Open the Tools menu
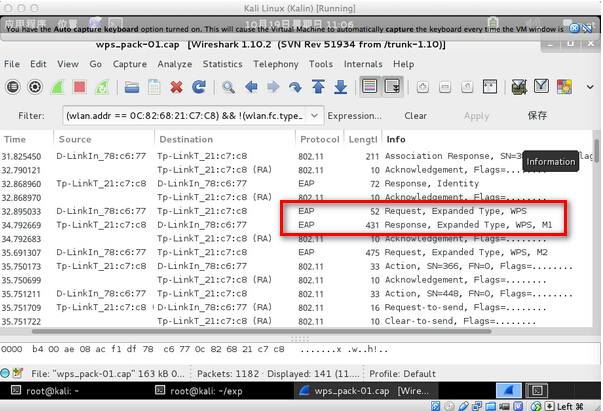 (x=321, y=64)
